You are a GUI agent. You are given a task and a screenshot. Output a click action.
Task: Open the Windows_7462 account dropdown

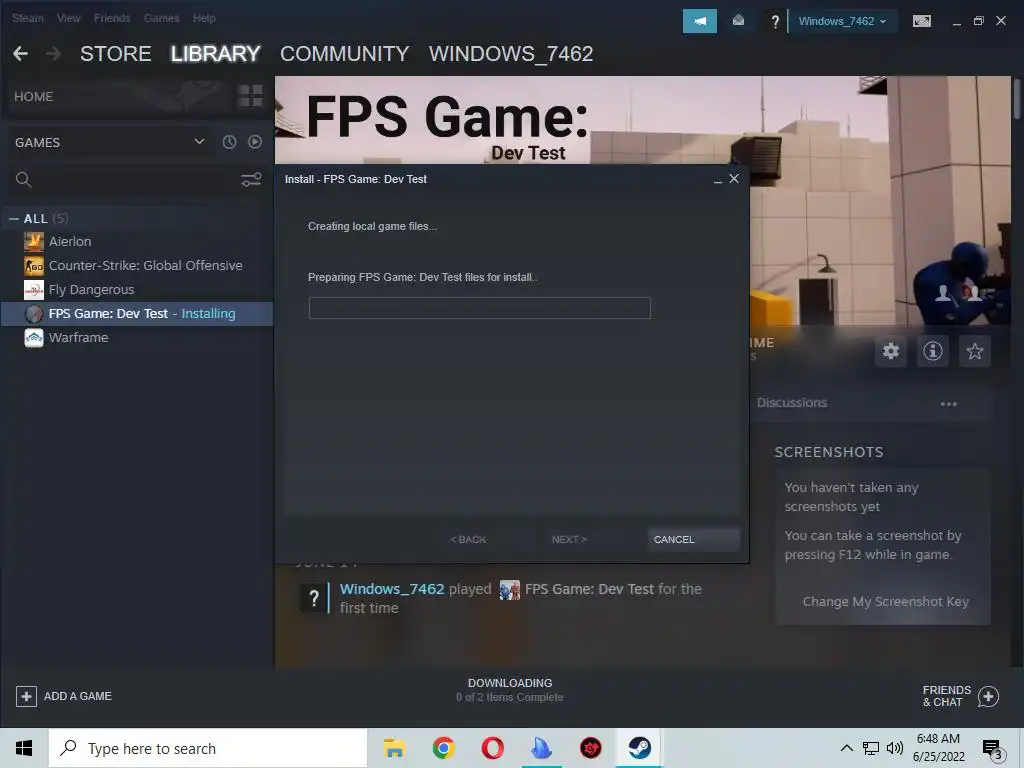click(842, 21)
